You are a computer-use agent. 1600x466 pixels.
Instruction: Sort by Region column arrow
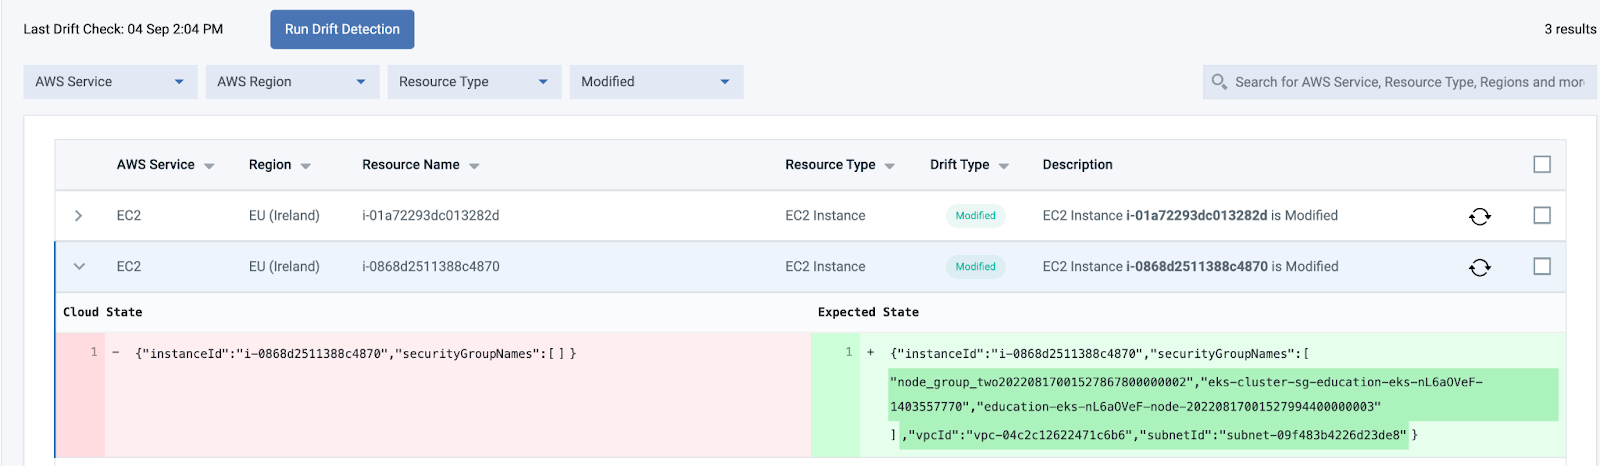coord(305,166)
